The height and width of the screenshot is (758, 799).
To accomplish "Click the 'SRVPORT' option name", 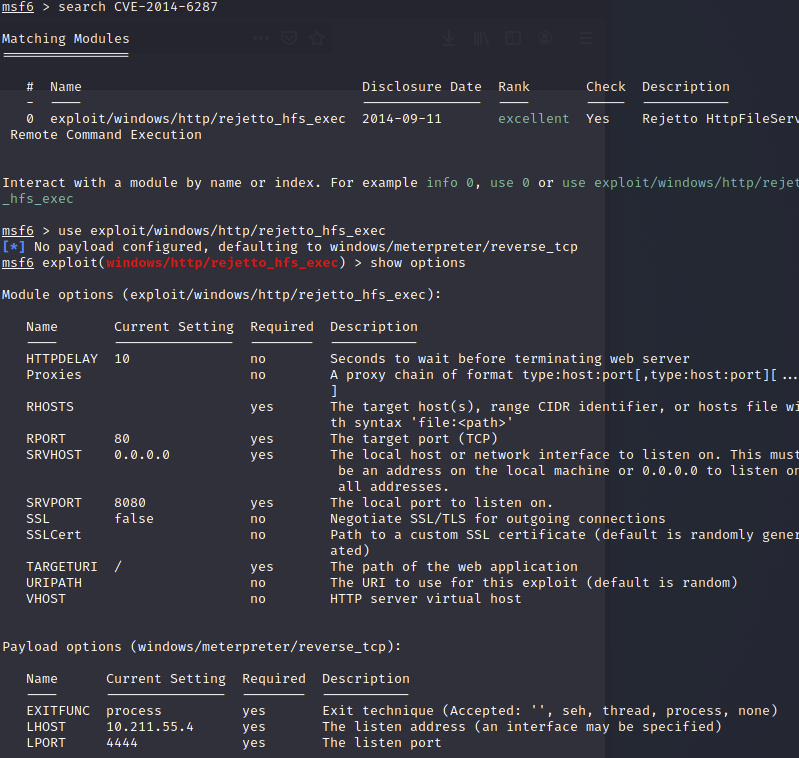I will tap(54, 503).
